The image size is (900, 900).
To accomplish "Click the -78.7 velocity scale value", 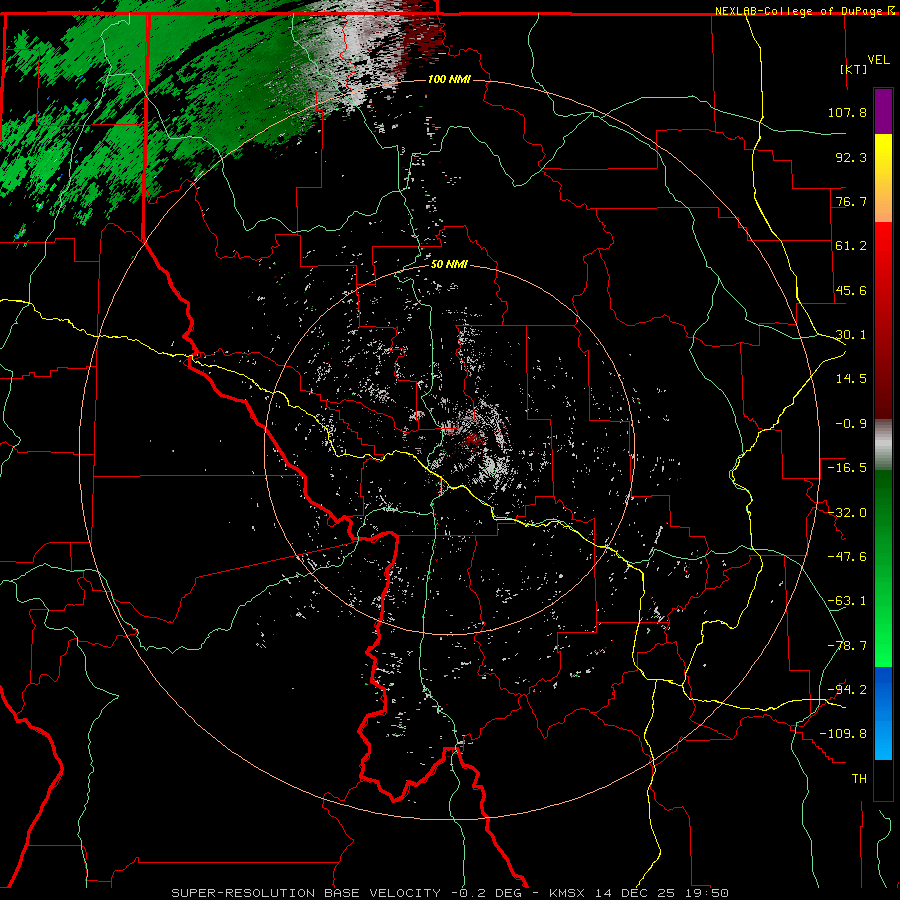I will click(x=847, y=646).
